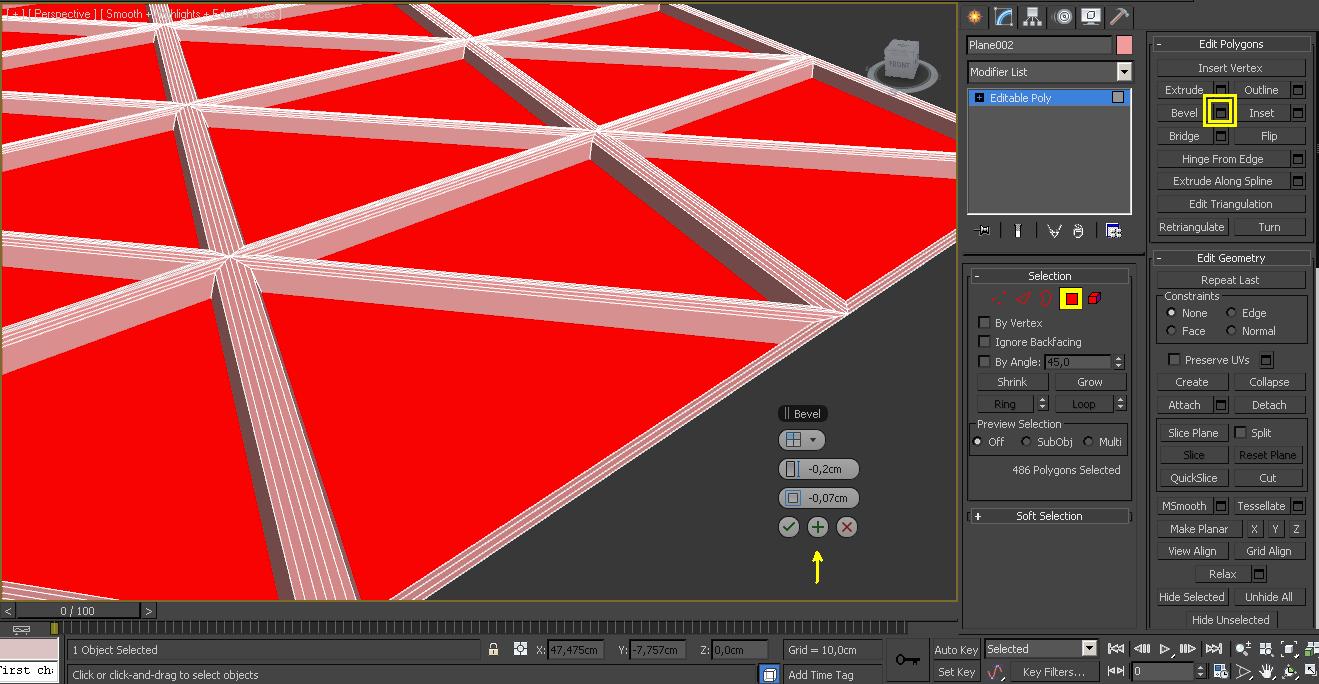Open the Display command panel tab
The width and height of the screenshot is (1319, 684).
1091,16
